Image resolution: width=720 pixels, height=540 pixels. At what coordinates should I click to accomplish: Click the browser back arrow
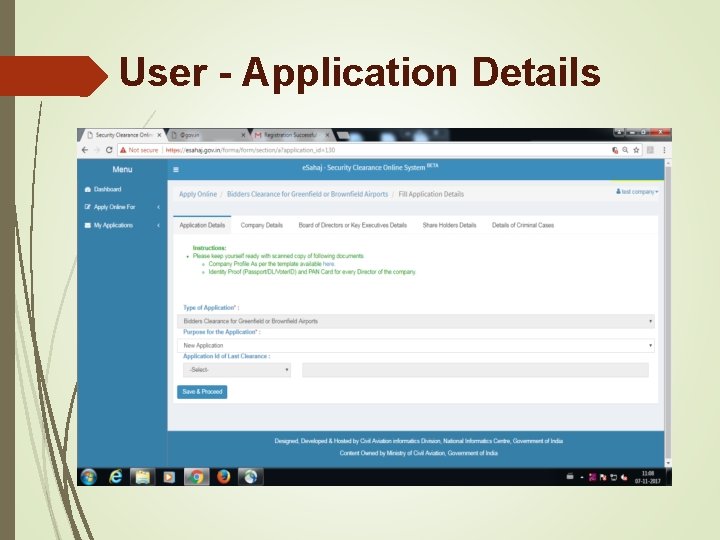click(x=85, y=150)
